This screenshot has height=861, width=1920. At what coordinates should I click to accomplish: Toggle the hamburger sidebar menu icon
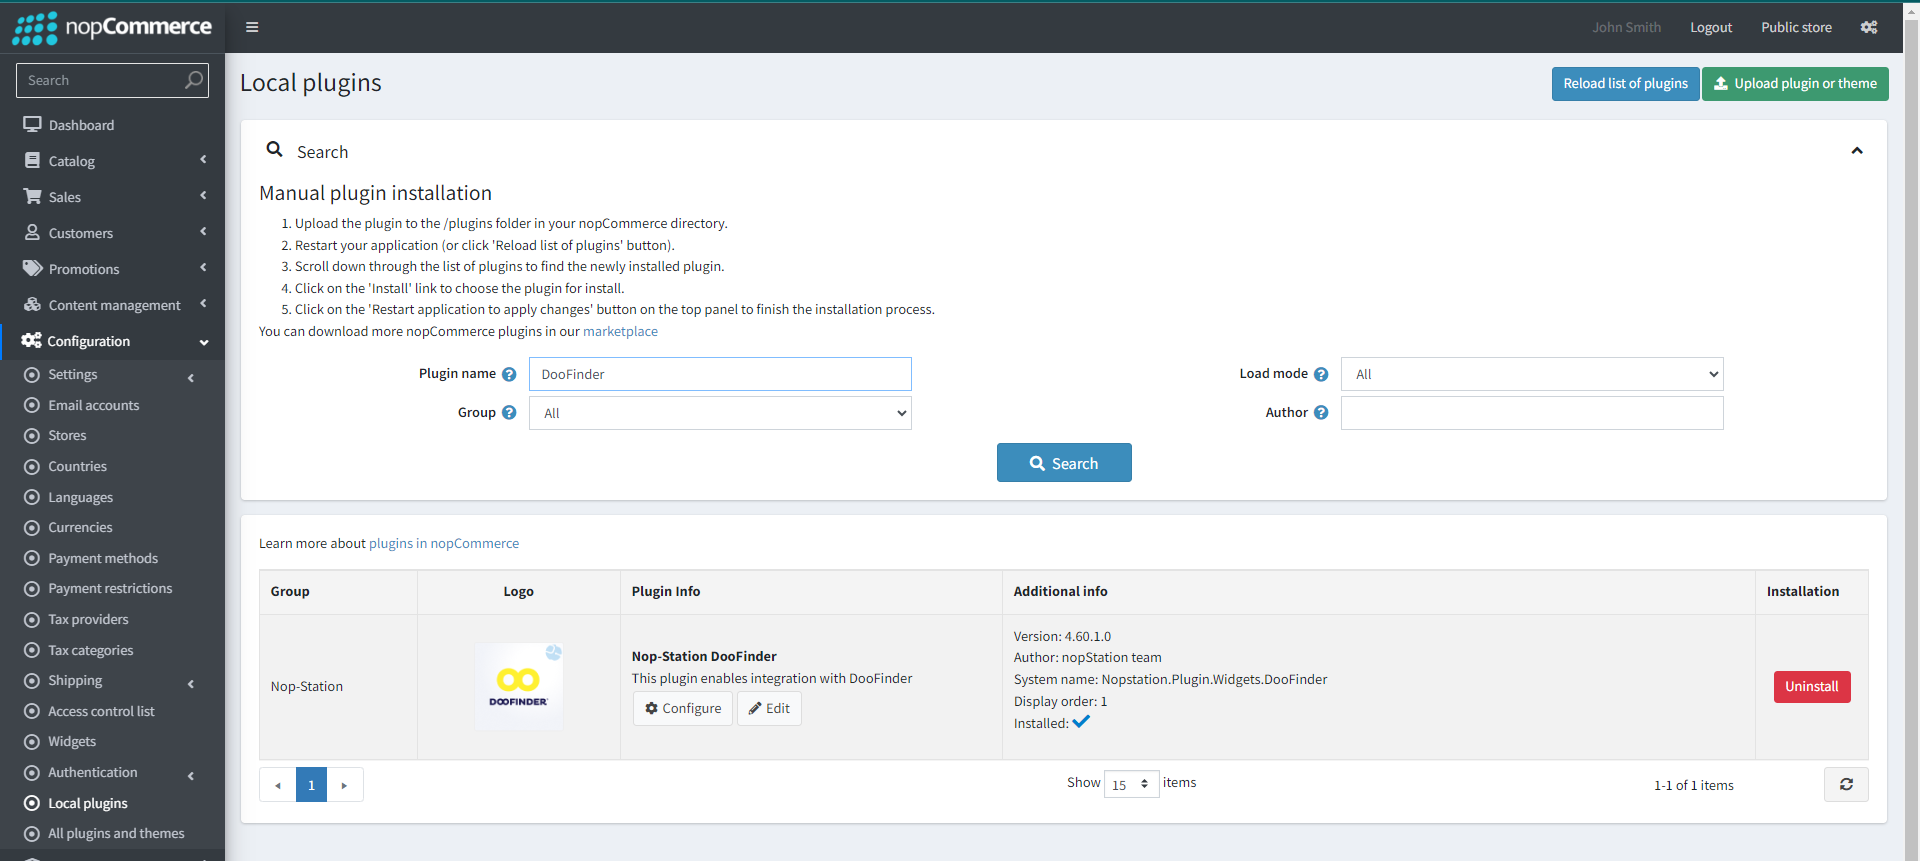coord(252,27)
